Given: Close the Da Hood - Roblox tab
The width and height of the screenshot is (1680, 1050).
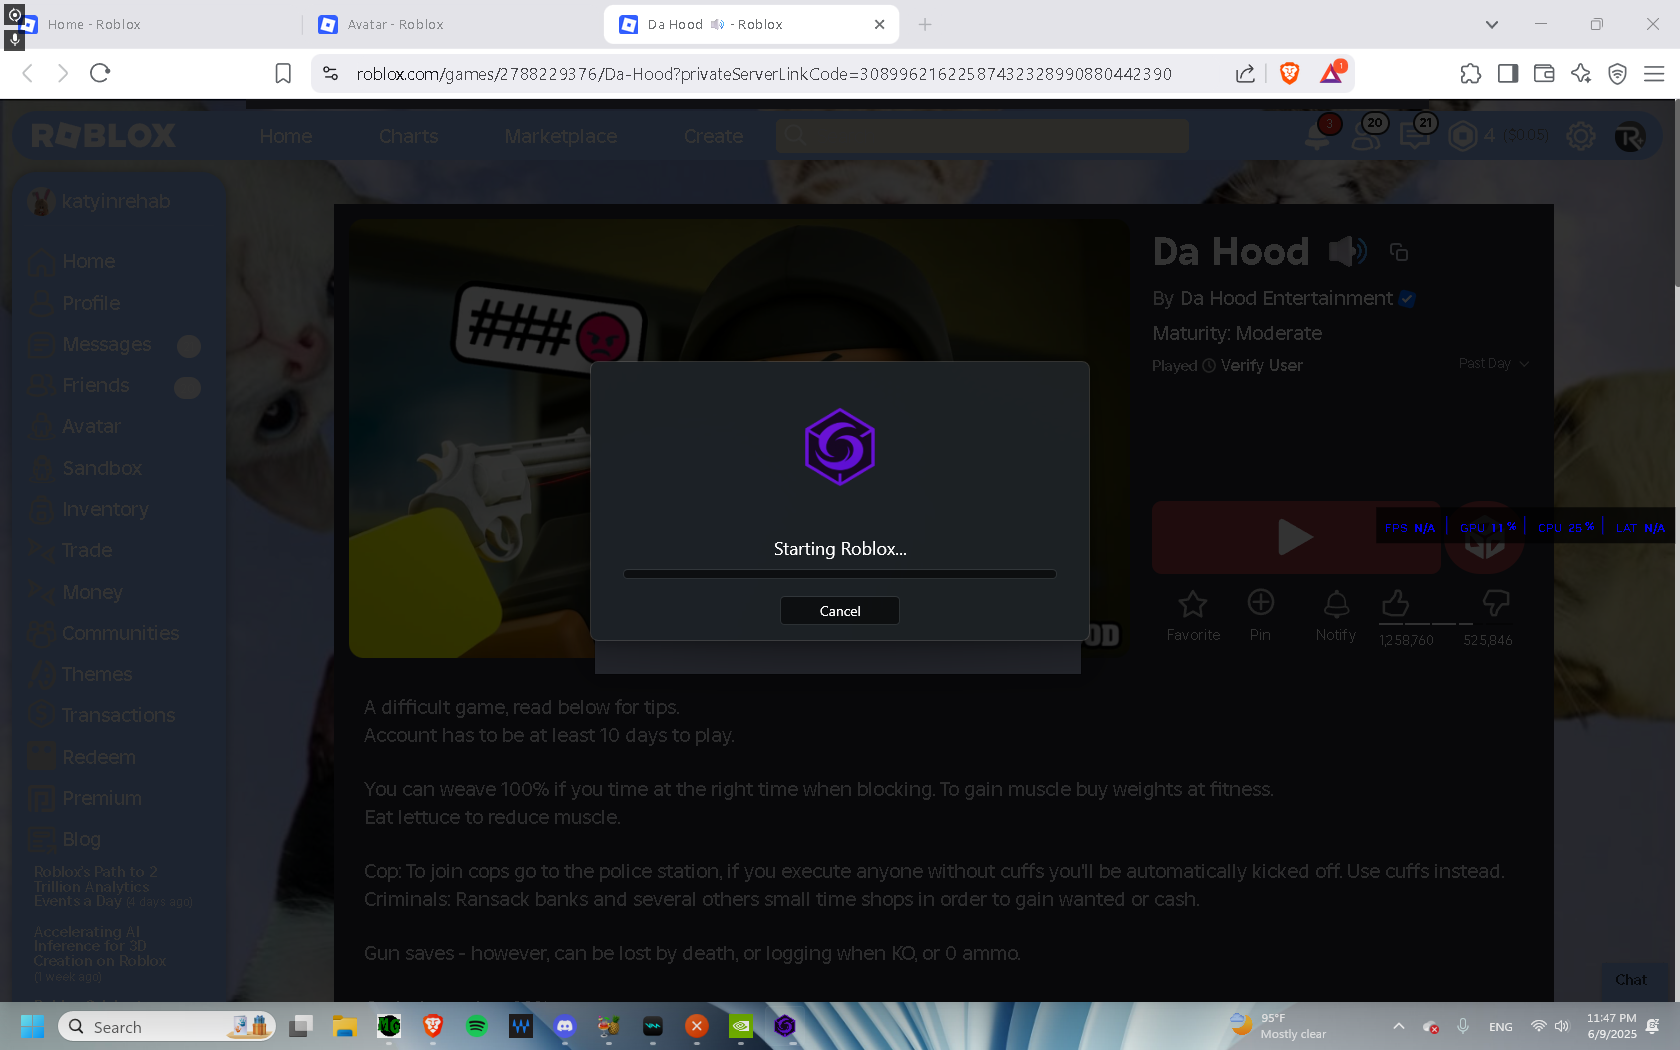Looking at the screenshot, I should click(879, 24).
